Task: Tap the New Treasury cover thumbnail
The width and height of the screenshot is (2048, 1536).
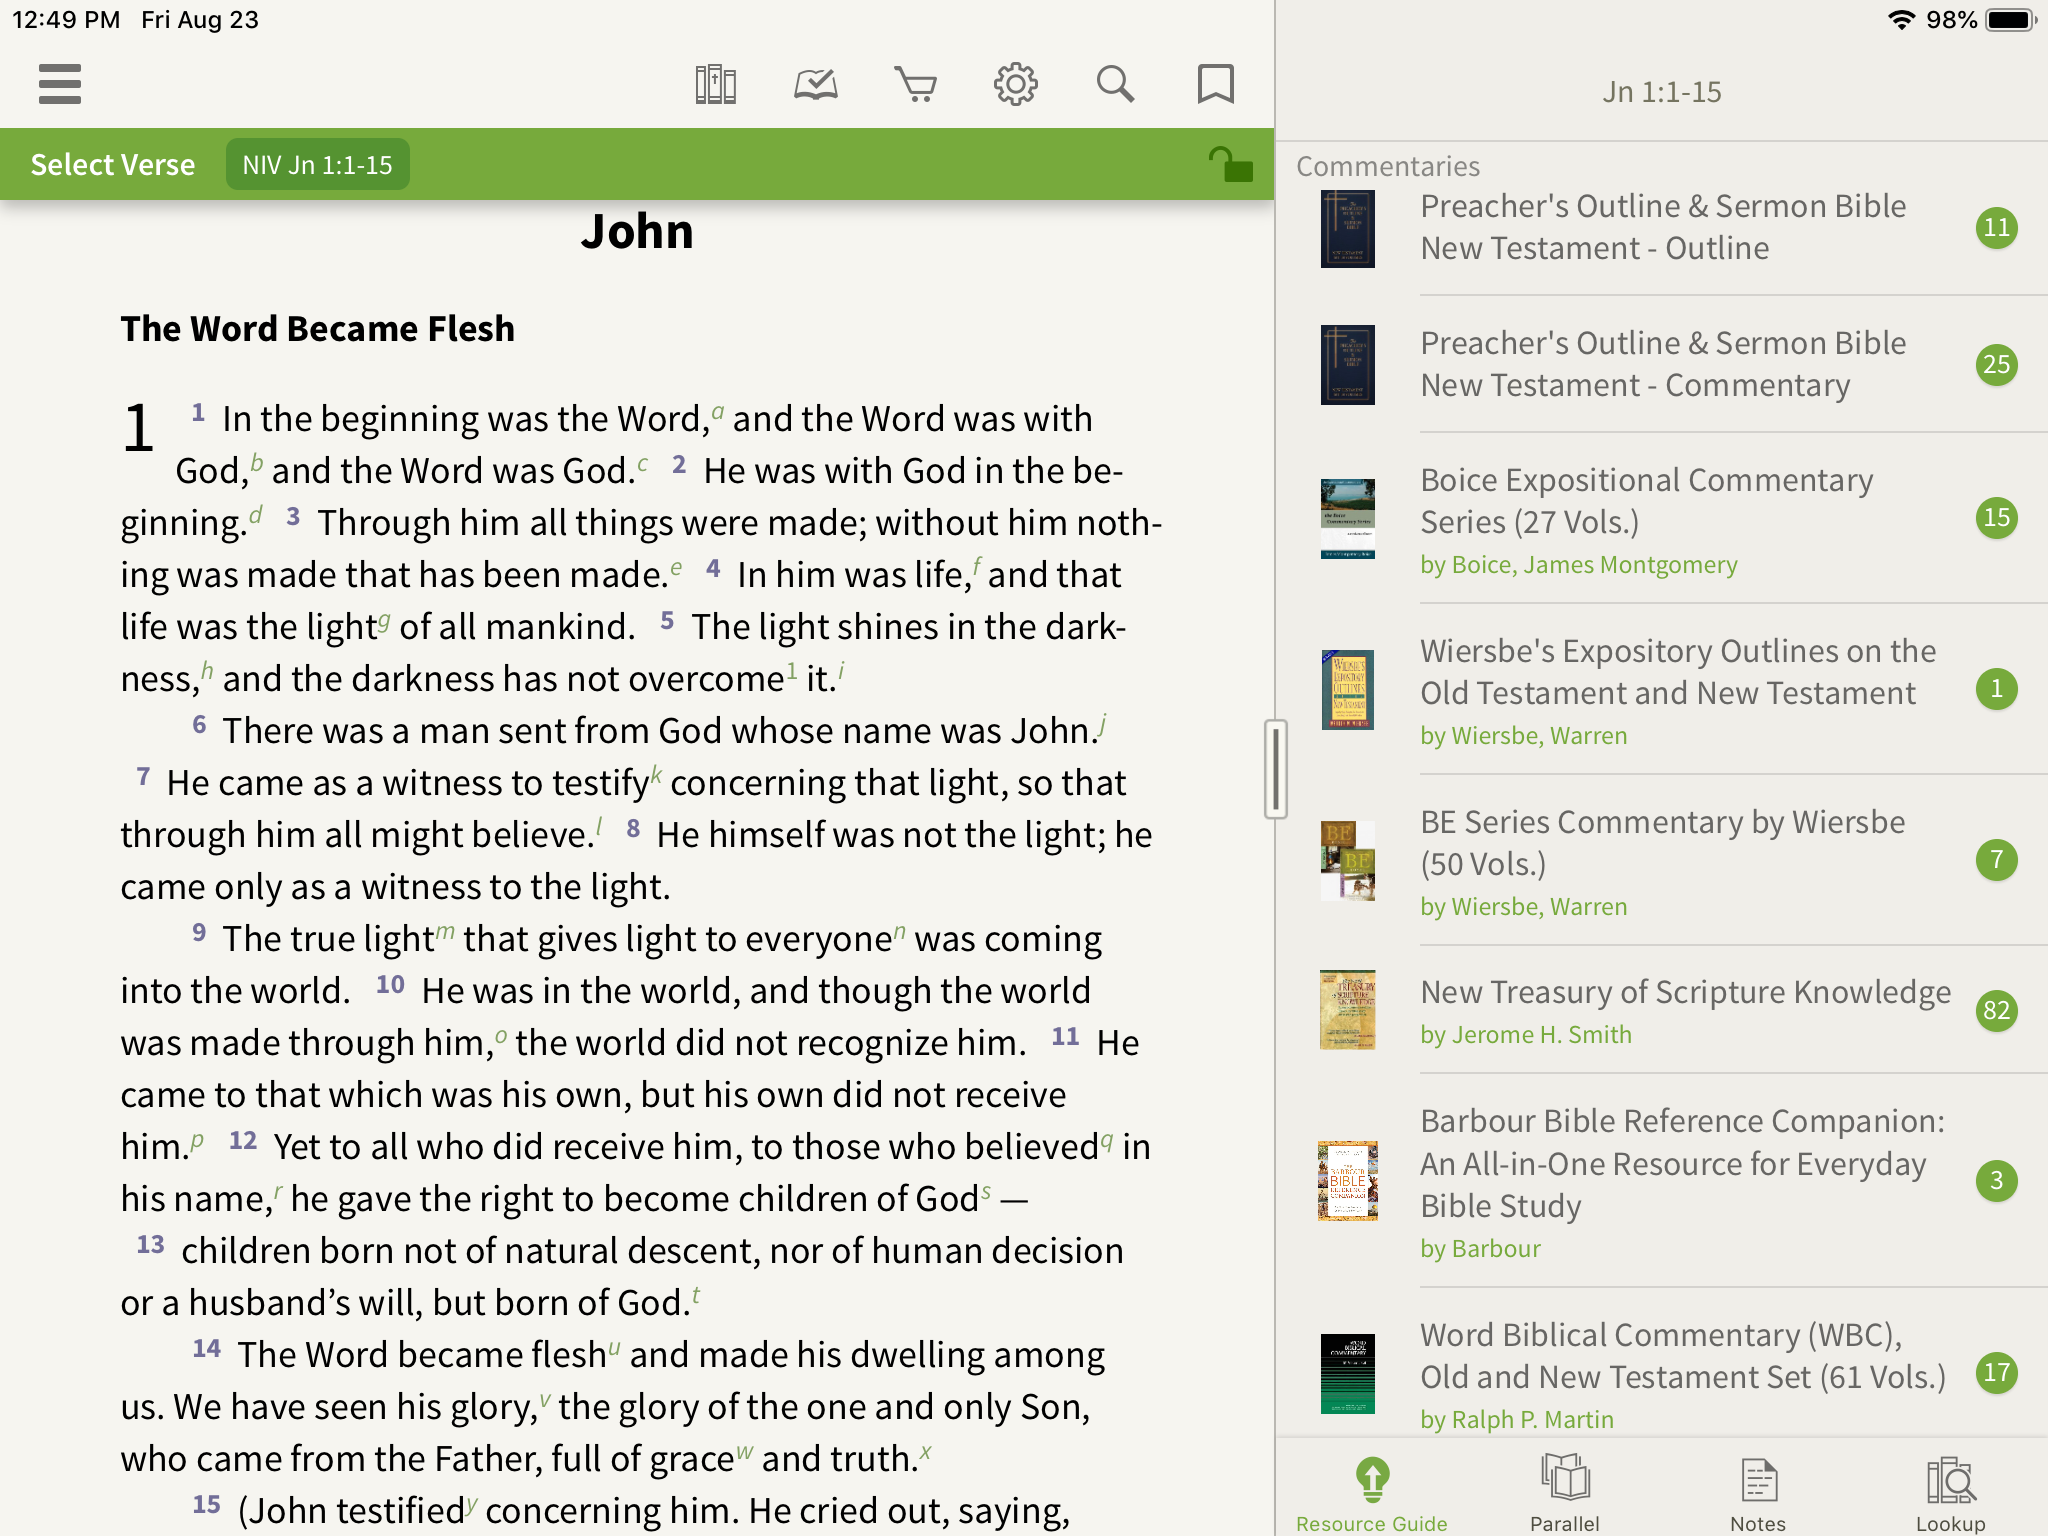Action: [x=1347, y=1010]
